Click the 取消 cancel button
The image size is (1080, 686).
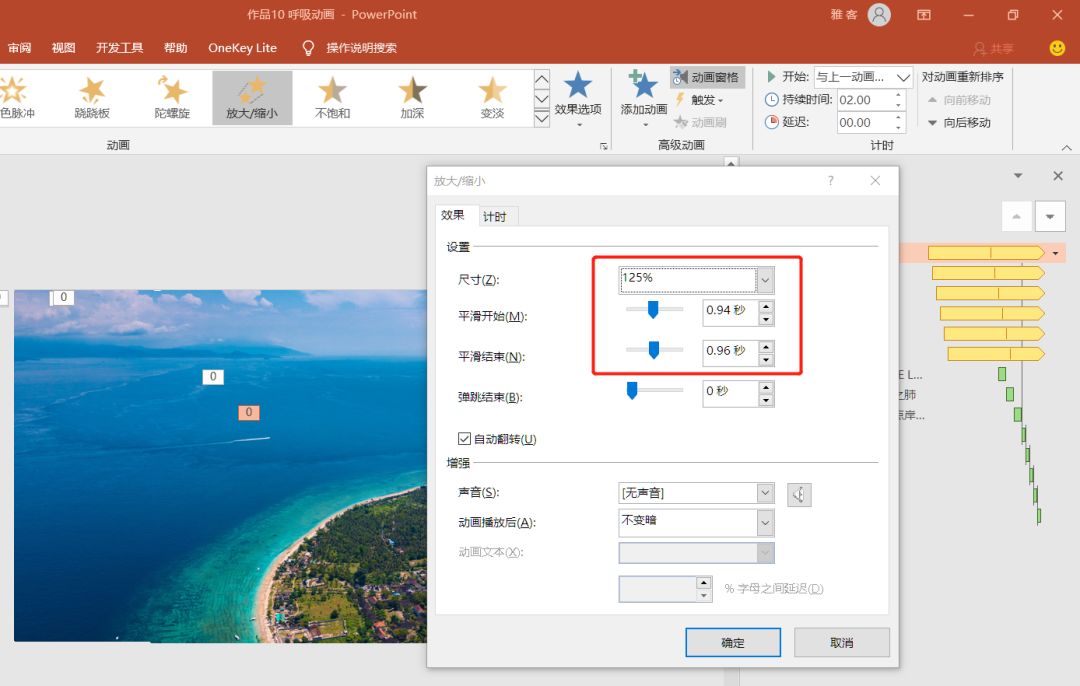point(841,643)
